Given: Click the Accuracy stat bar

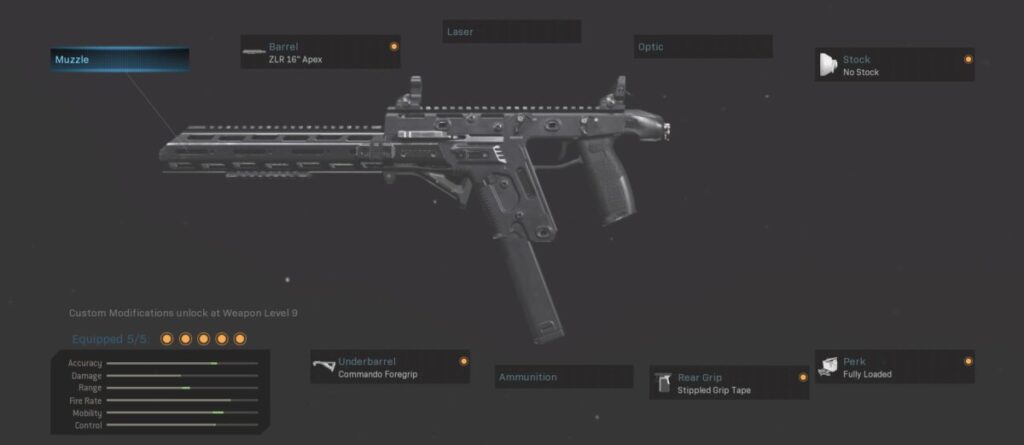Looking at the screenshot, I should pos(182,363).
